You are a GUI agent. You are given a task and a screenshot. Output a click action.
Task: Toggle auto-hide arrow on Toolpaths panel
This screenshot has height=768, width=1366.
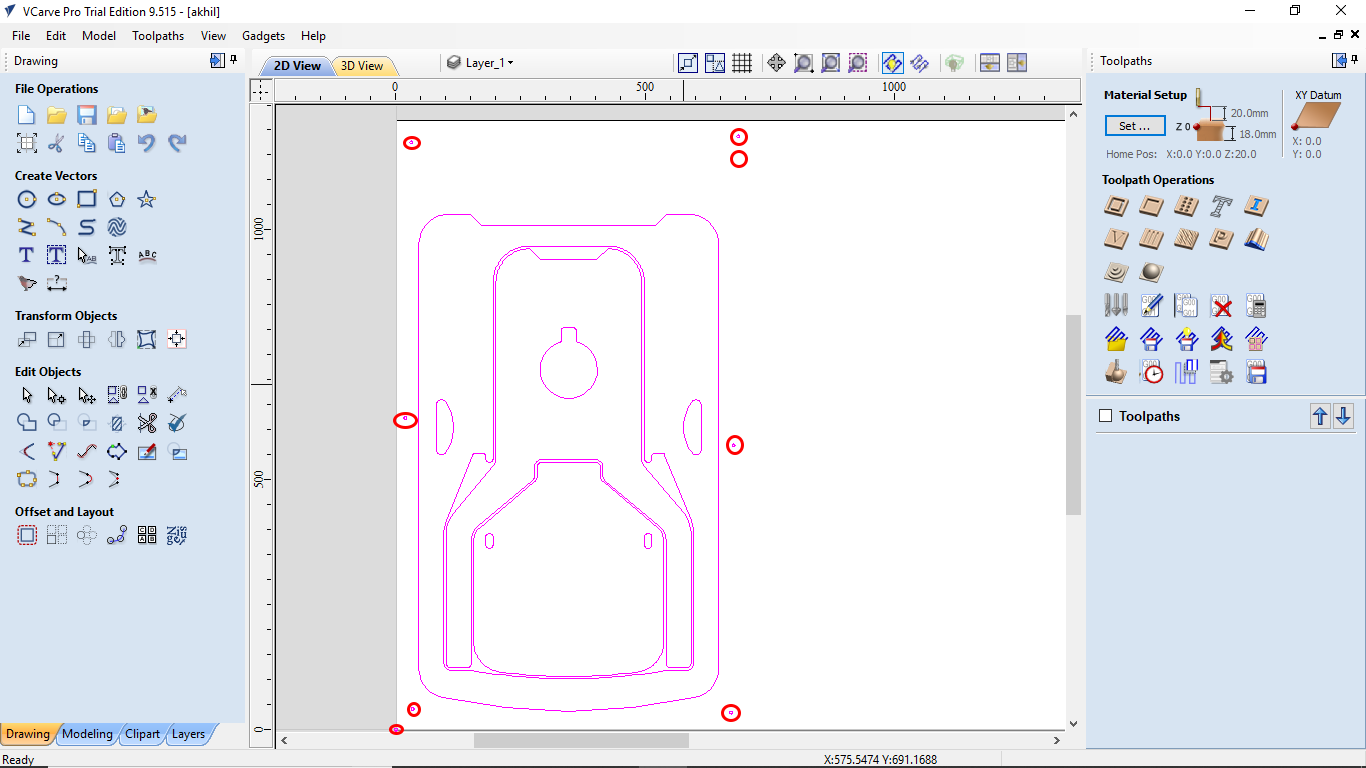tap(1338, 61)
